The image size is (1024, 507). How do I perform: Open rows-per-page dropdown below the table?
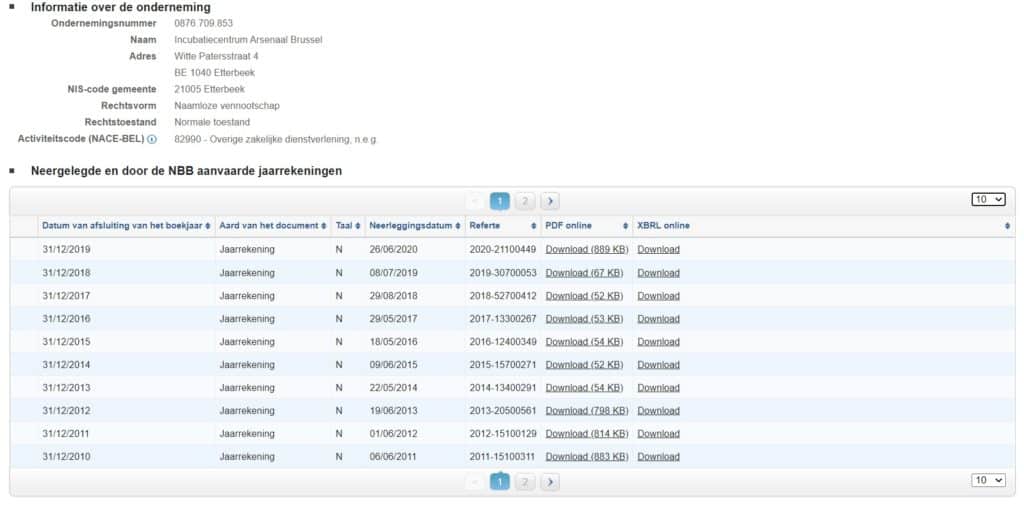pyautogui.click(x=988, y=480)
